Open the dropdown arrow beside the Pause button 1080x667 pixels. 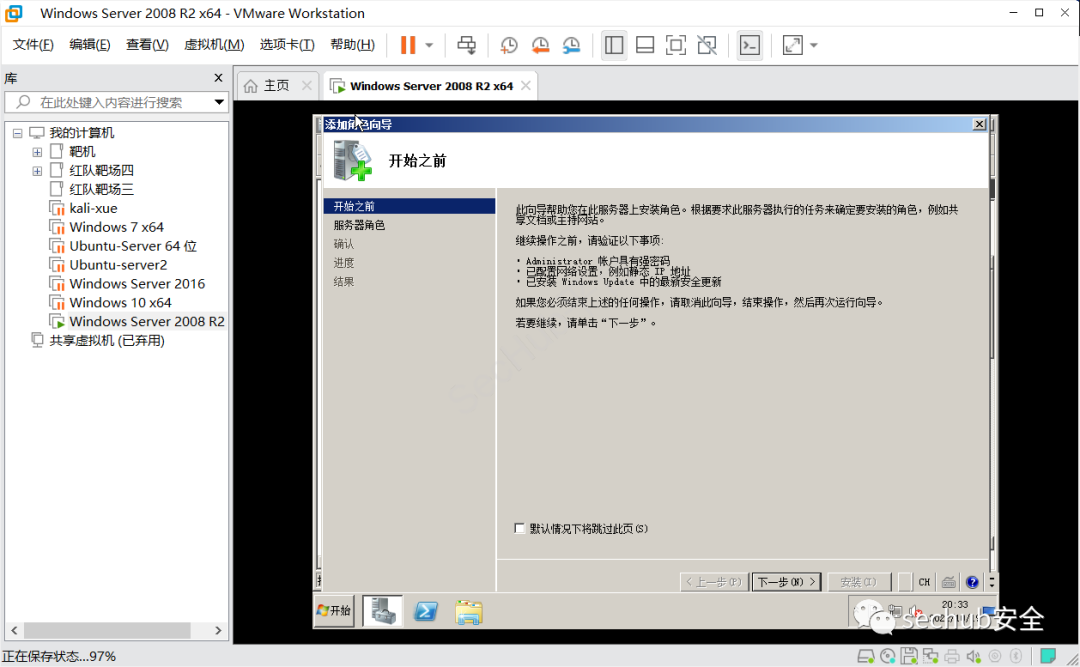430,45
